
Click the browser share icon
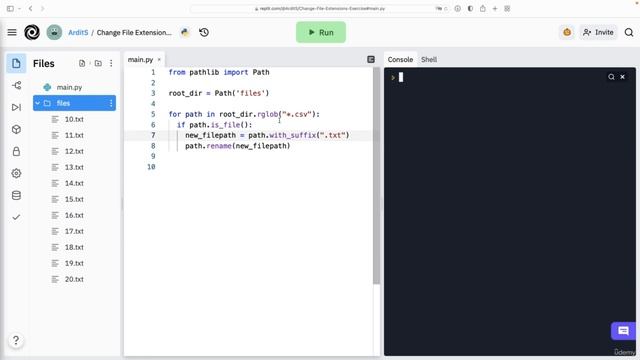[x=482, y=8]
